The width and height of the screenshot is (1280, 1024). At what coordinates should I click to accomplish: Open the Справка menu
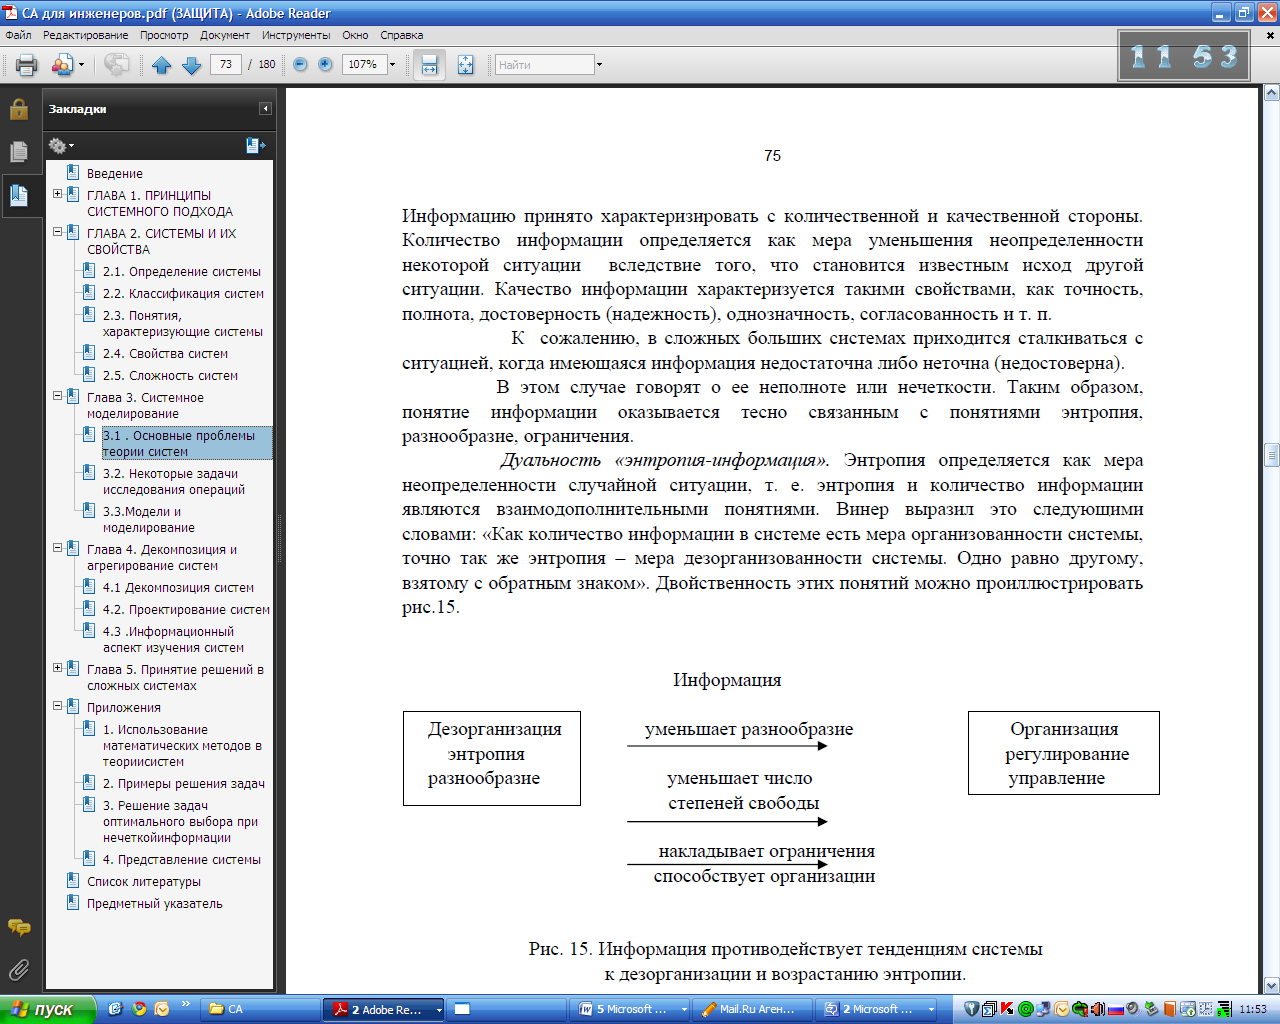(x=401, y=35)
